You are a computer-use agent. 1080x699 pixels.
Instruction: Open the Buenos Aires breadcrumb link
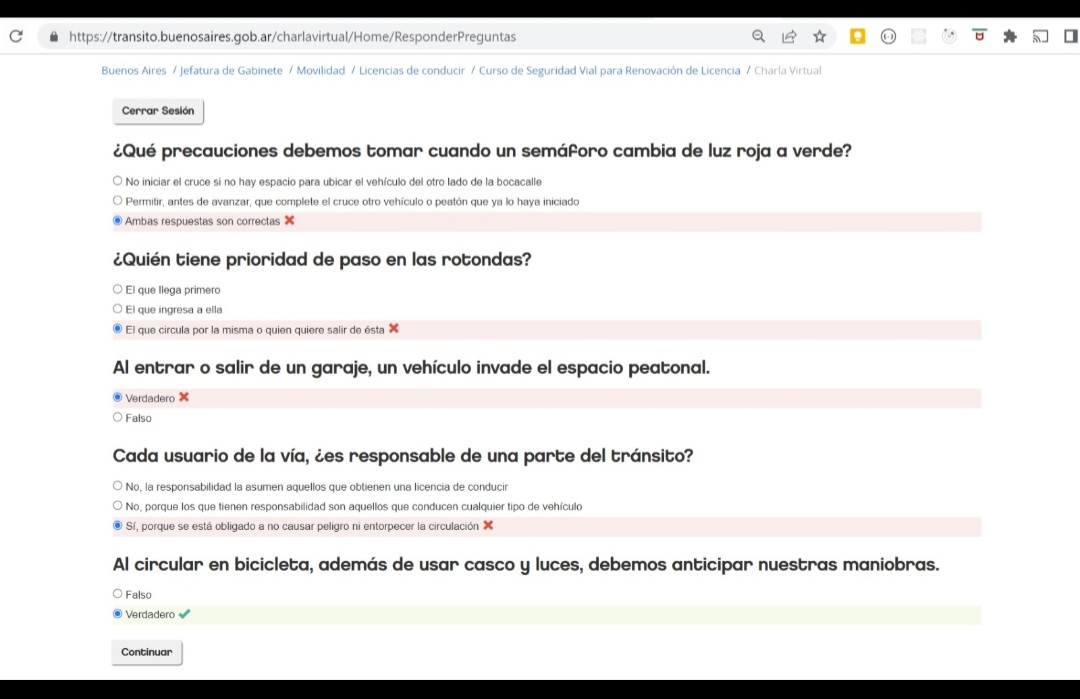coord(133,70)
